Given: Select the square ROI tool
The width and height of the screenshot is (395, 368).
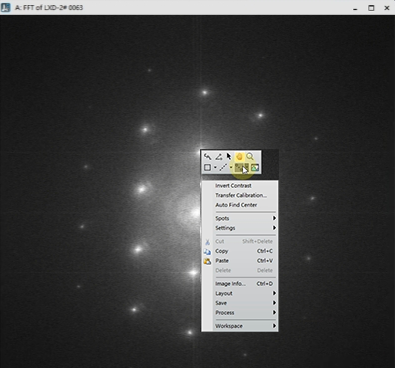Looking at the screenshot, I should point(207,167).
